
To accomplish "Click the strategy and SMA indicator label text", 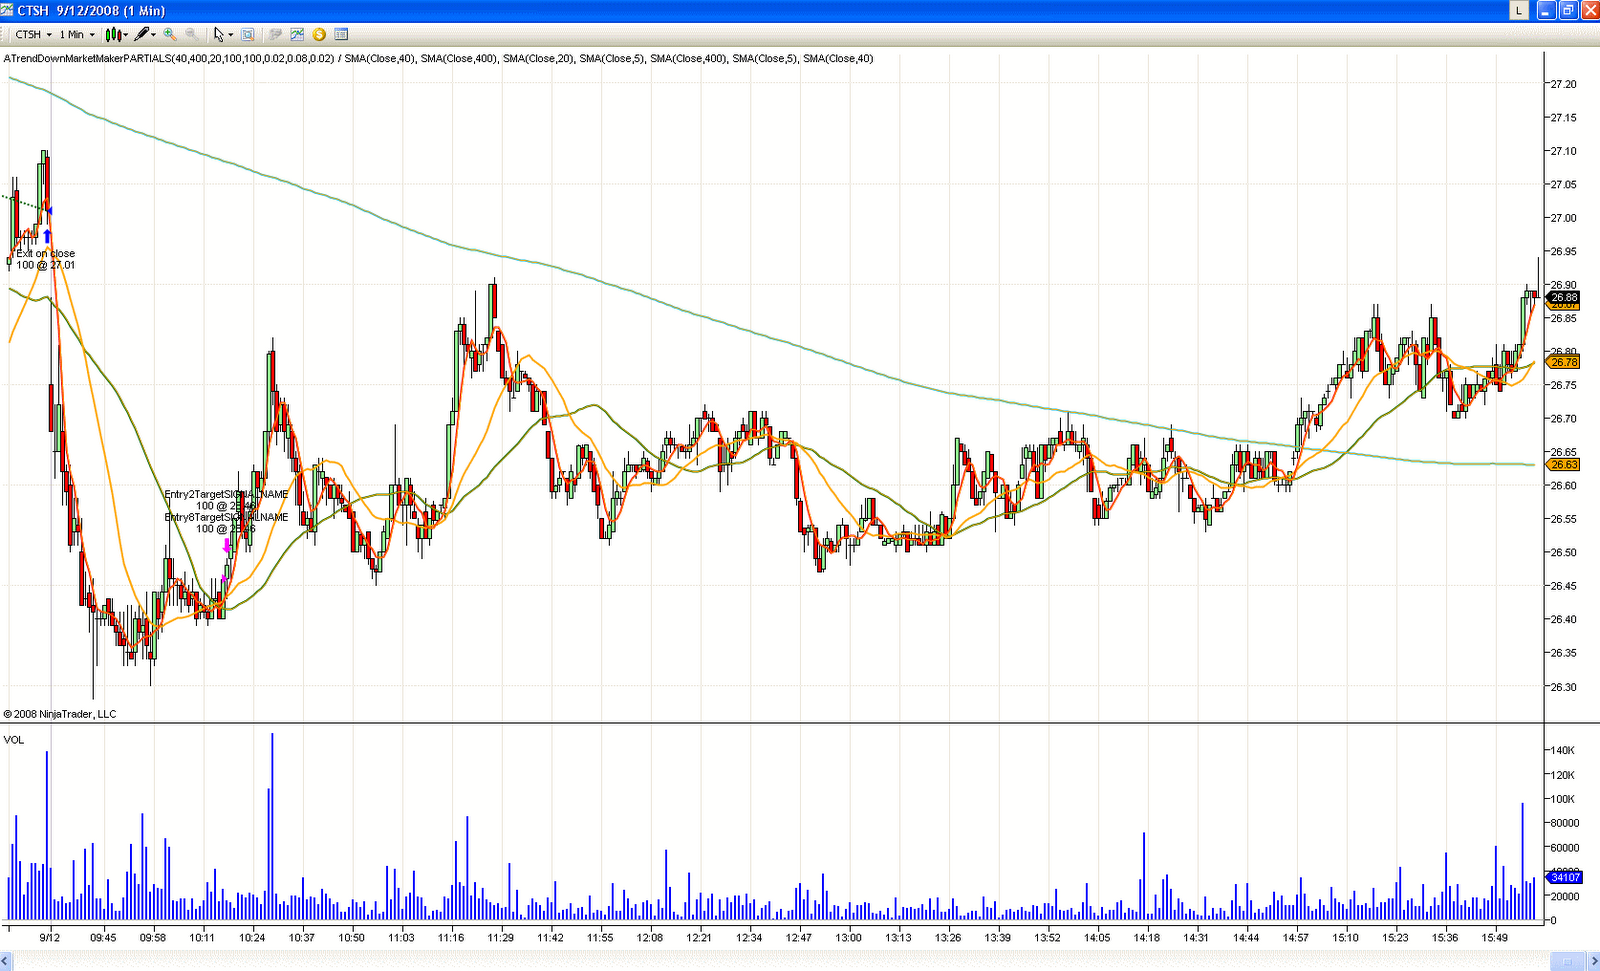I will pyautogui.click(x=439, y=58).
